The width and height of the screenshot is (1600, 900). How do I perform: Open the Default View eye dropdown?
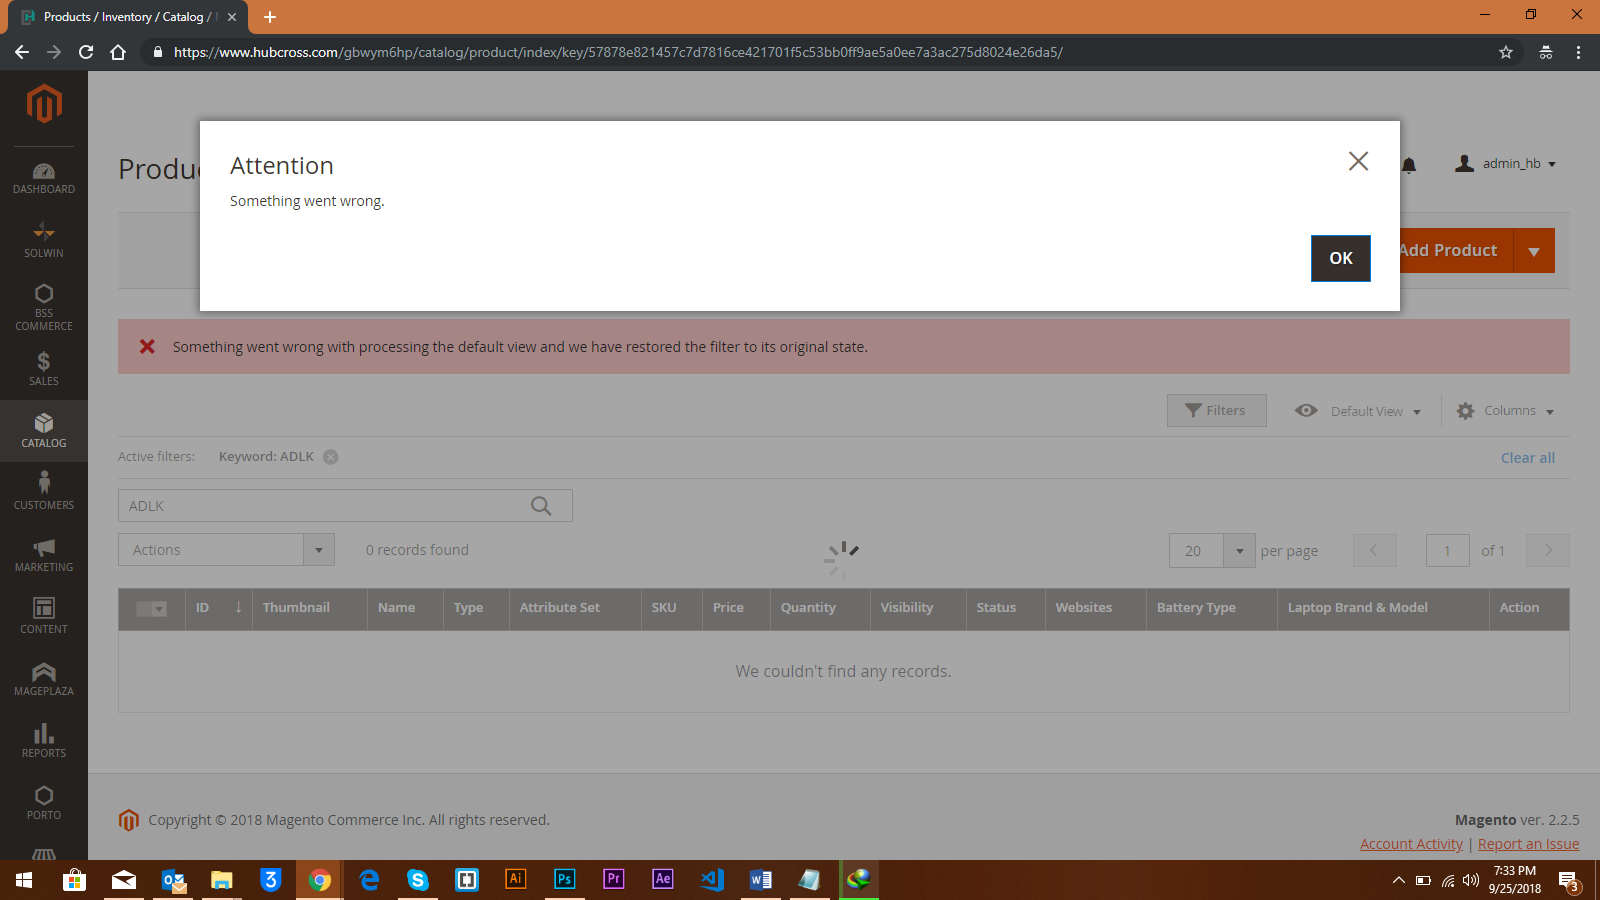coord(1358,411)
